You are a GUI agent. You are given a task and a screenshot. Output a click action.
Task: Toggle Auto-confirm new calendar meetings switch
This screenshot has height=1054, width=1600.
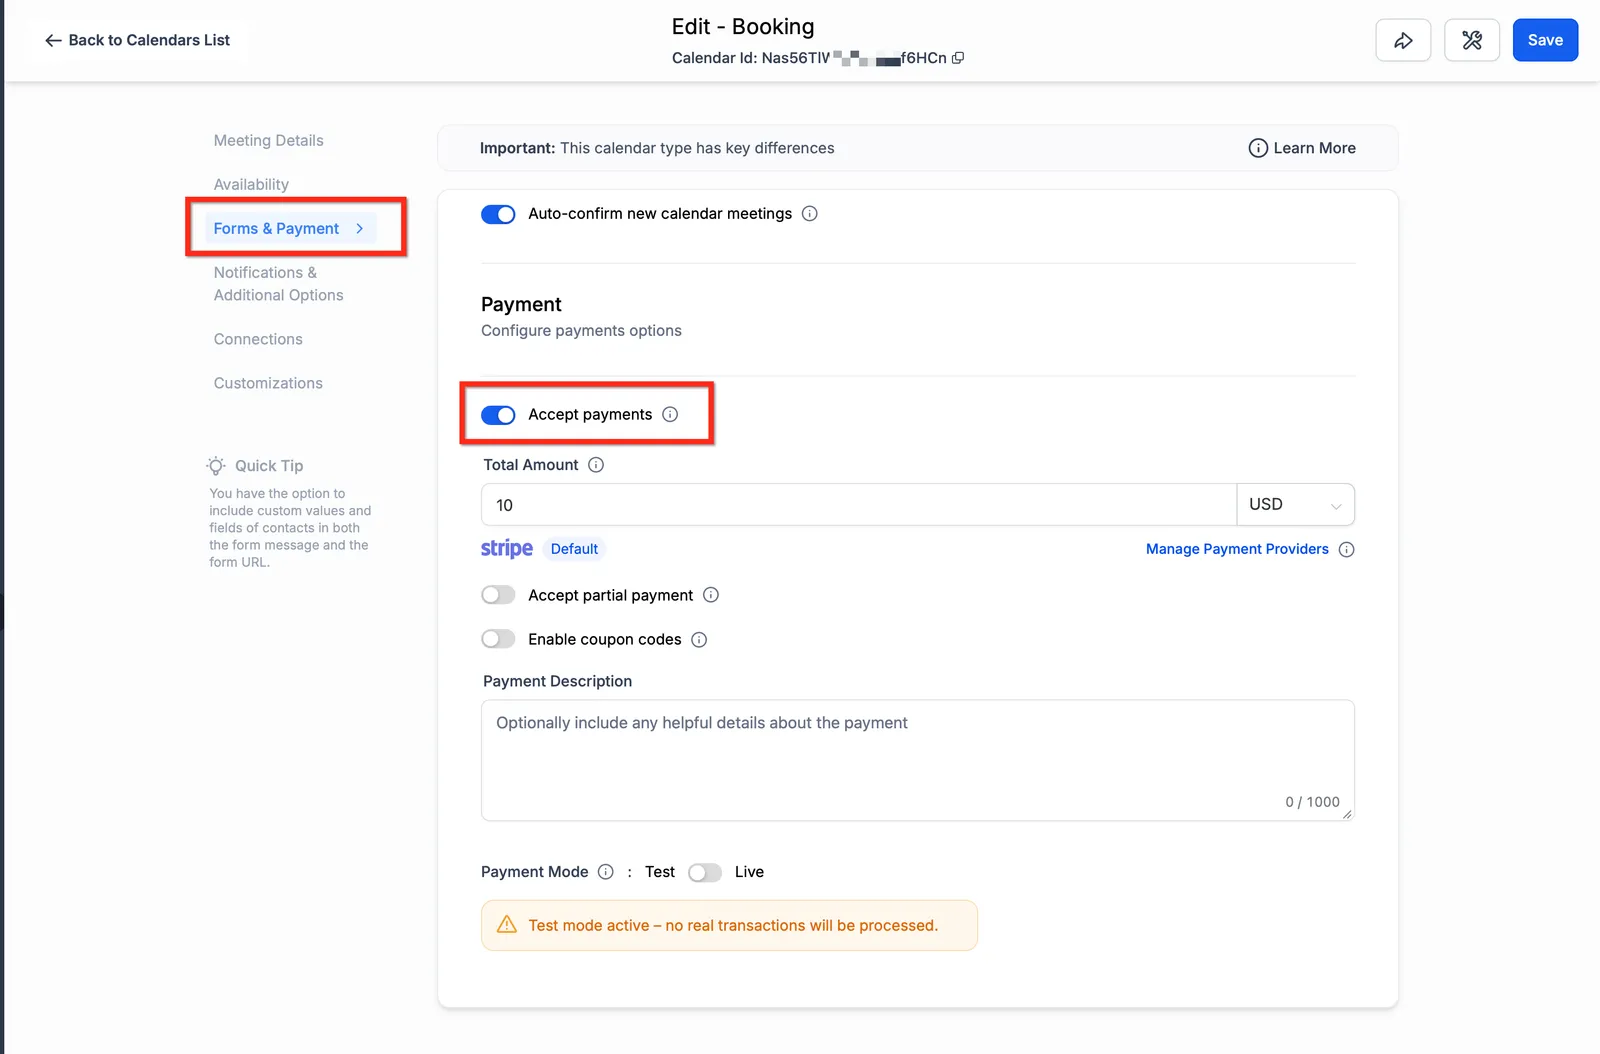point(498,214)
